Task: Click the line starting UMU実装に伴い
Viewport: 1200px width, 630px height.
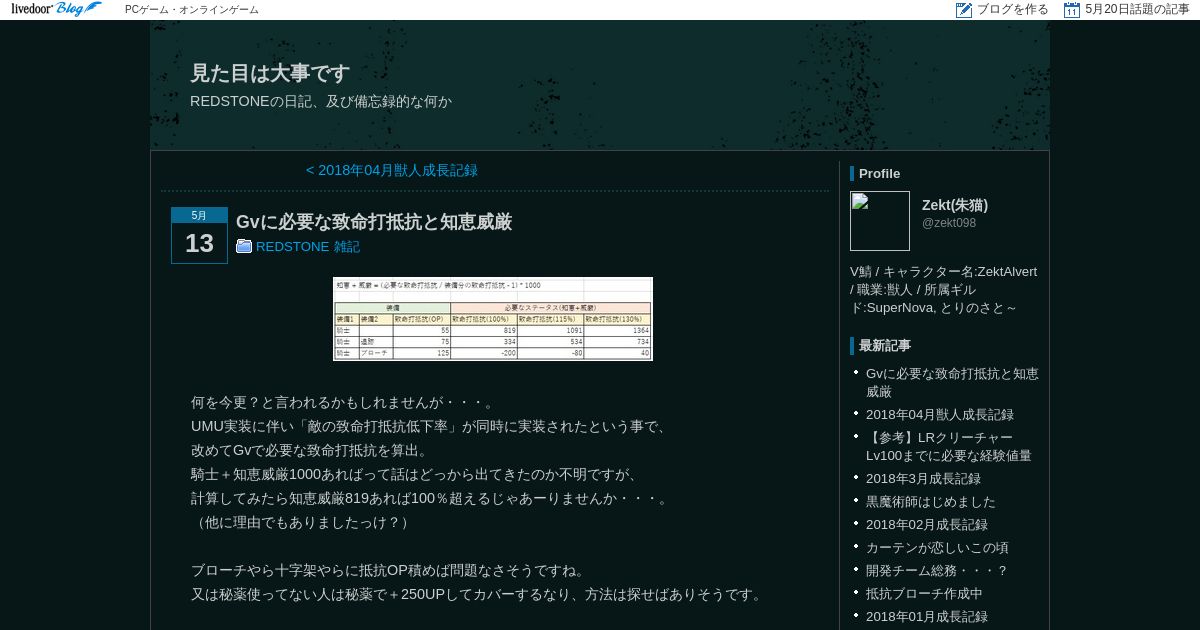Action: 429,426
